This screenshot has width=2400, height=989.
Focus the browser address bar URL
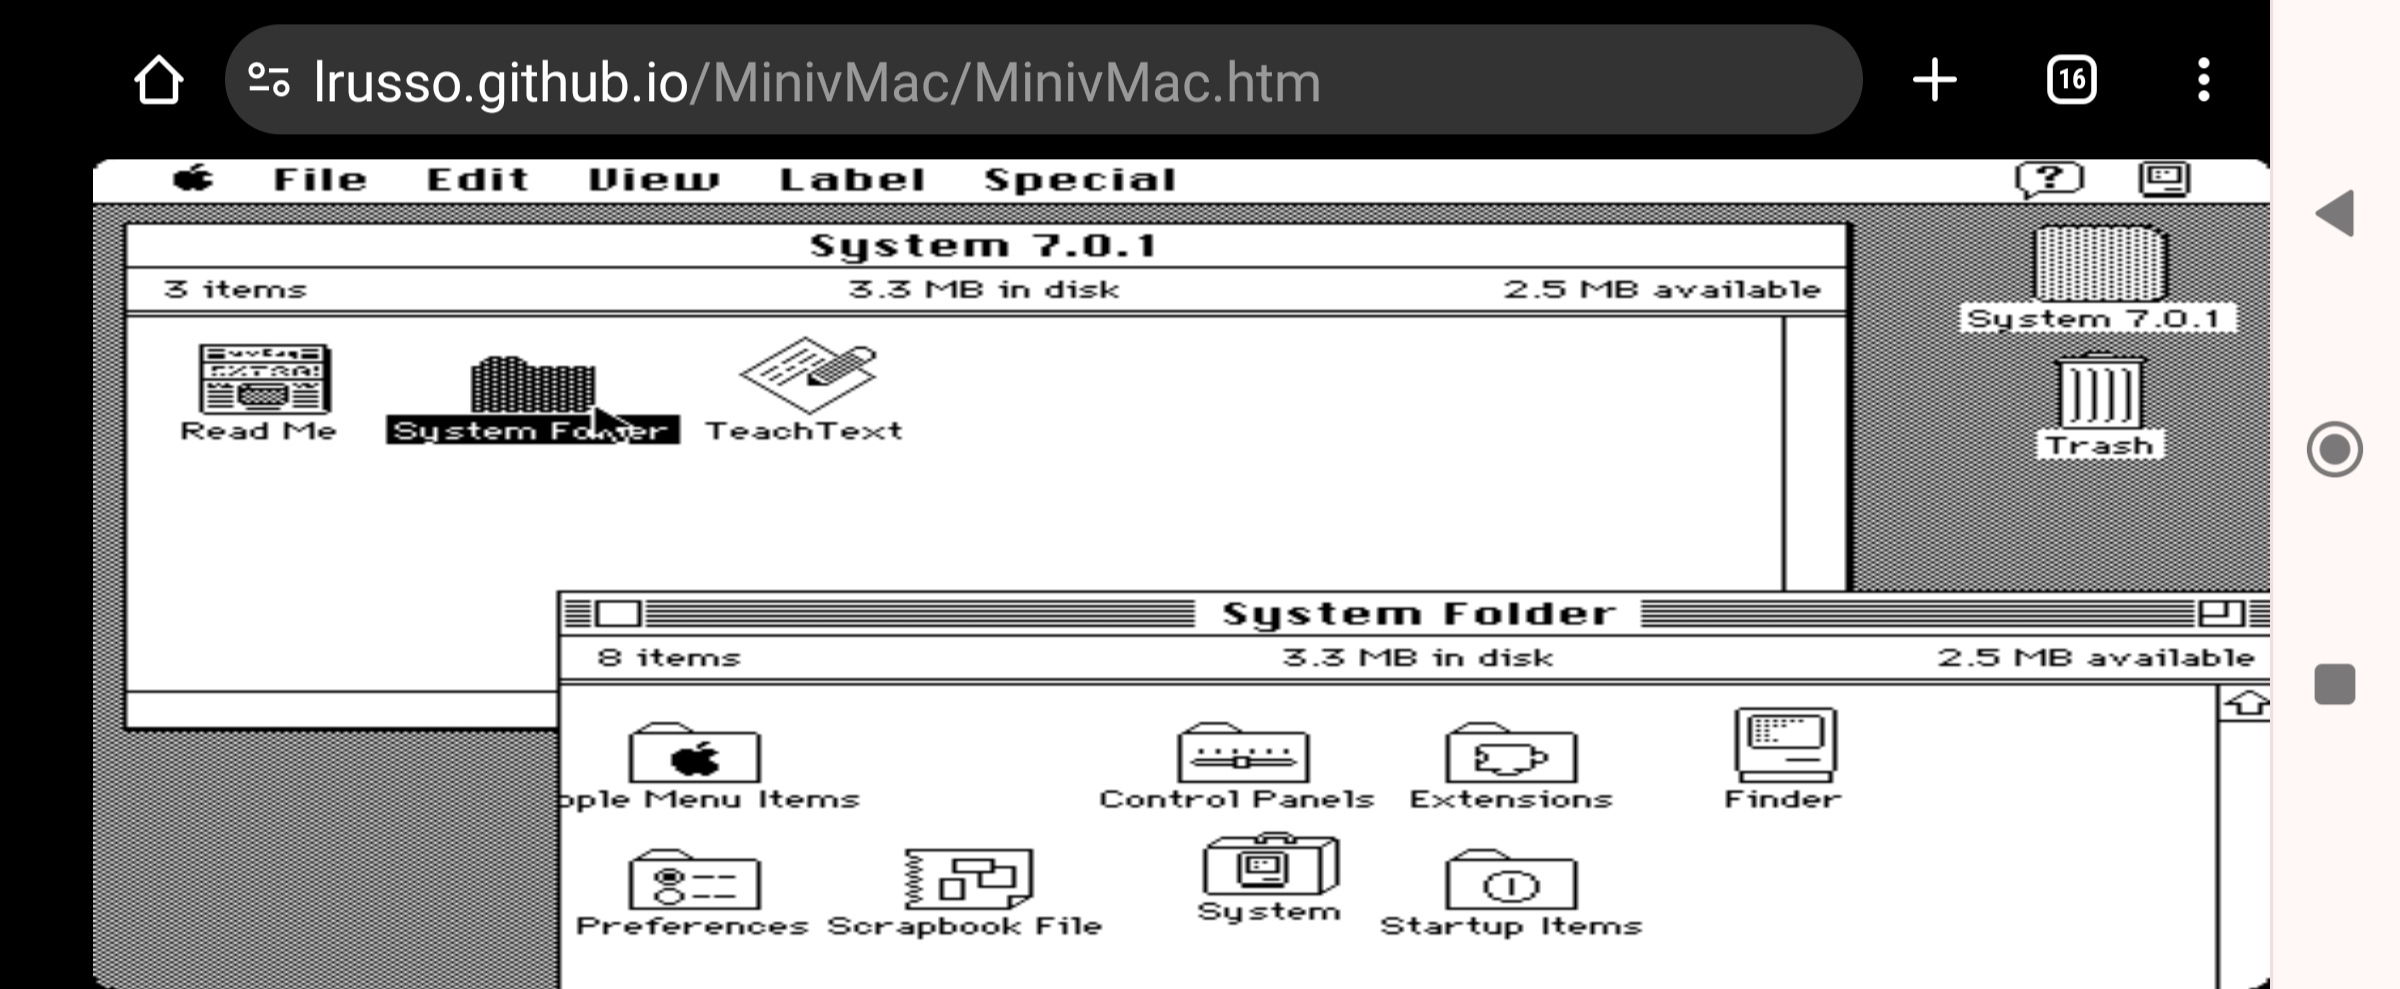tap(817, 82)
